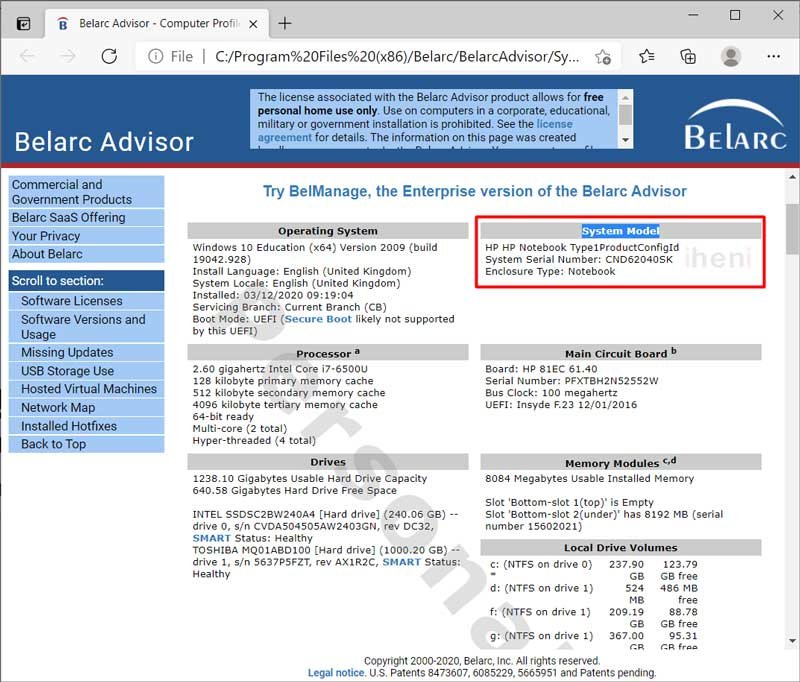Click the Memory Modules footnote d marker
The height and width of the screenshot is (682, 800).
(x=673, y=460)
